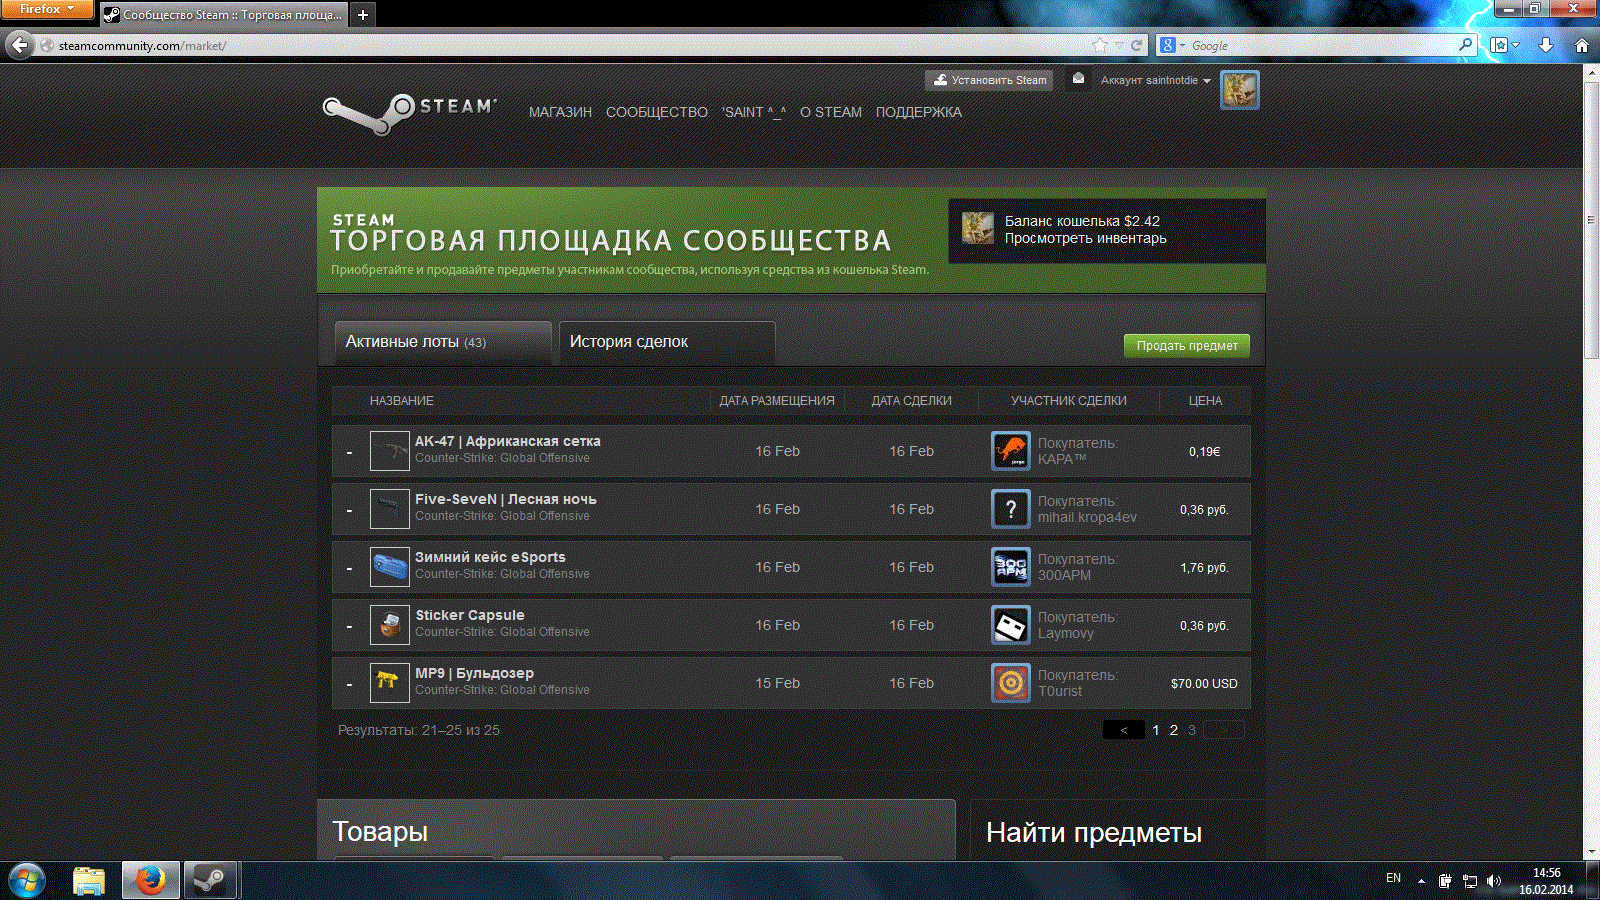1600x900 pixels.
Task: Open the О STEAM menu item
Action: pyautogui.click(x=830, y=112)
